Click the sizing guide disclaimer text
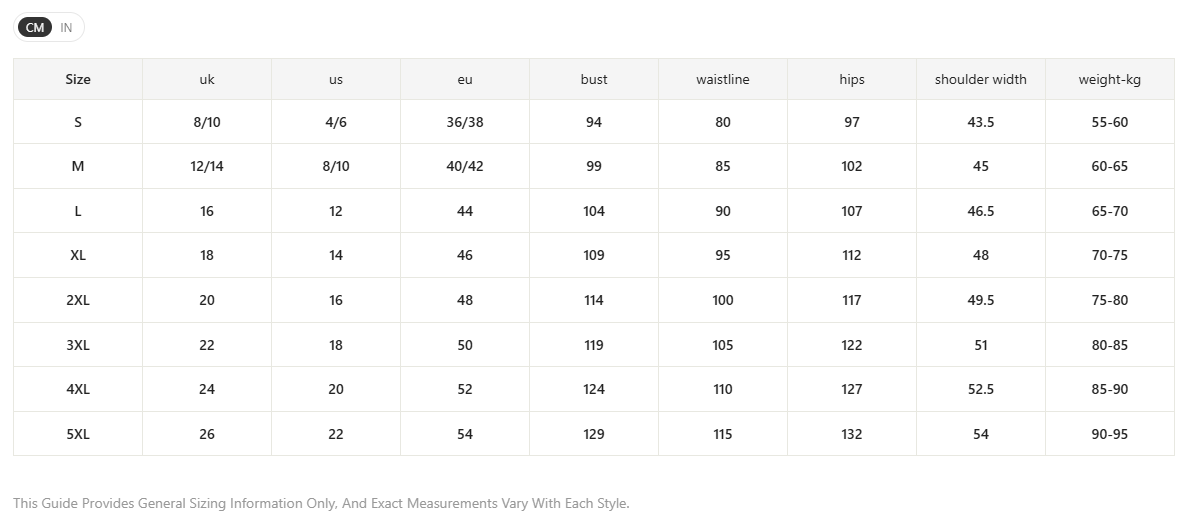This screenshot has height=523, width=1185. coord(321,503)
